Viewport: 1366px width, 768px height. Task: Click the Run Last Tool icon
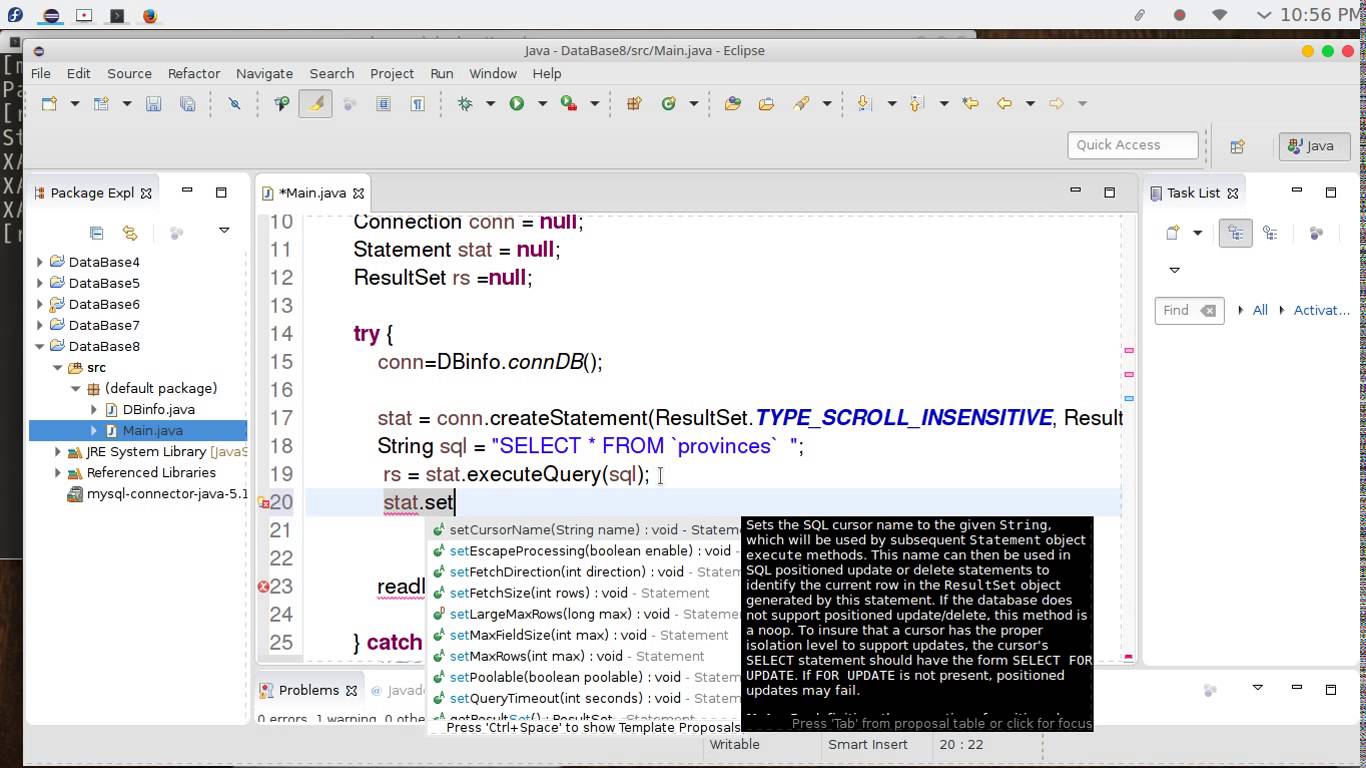569,103
